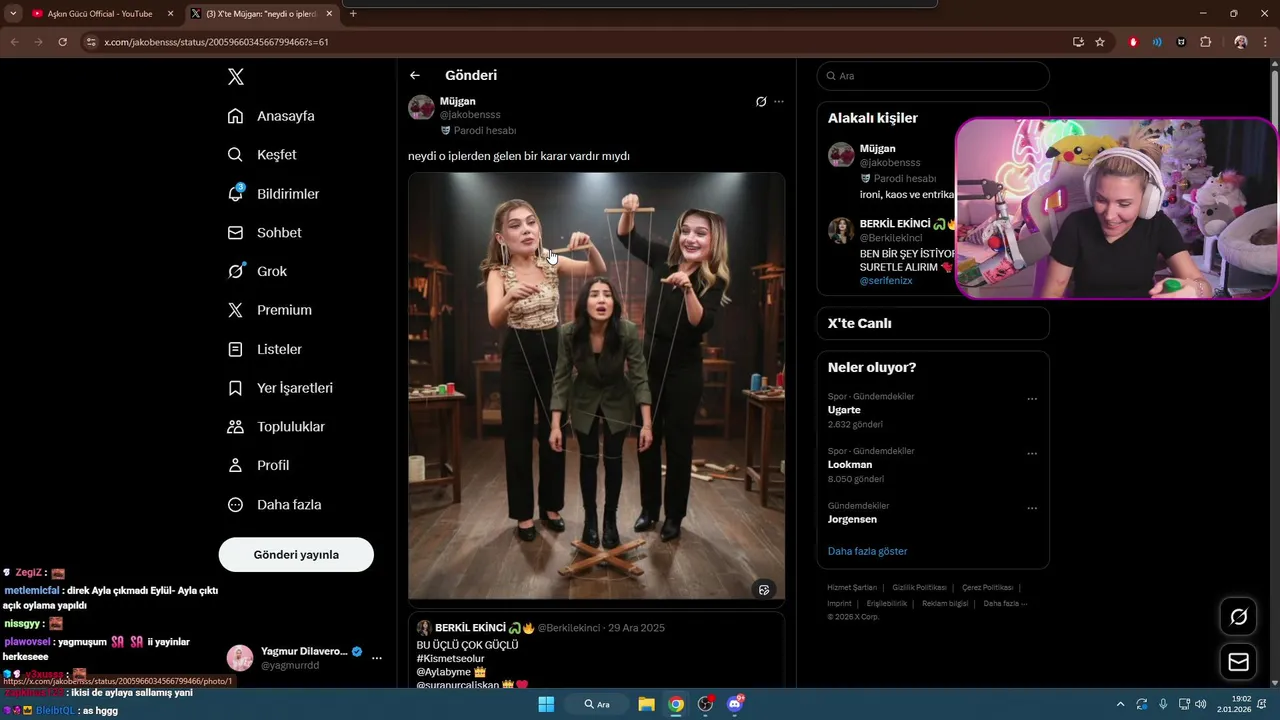
Task: Open File Explorer from taskbar
Action: [x=646, y=704]
